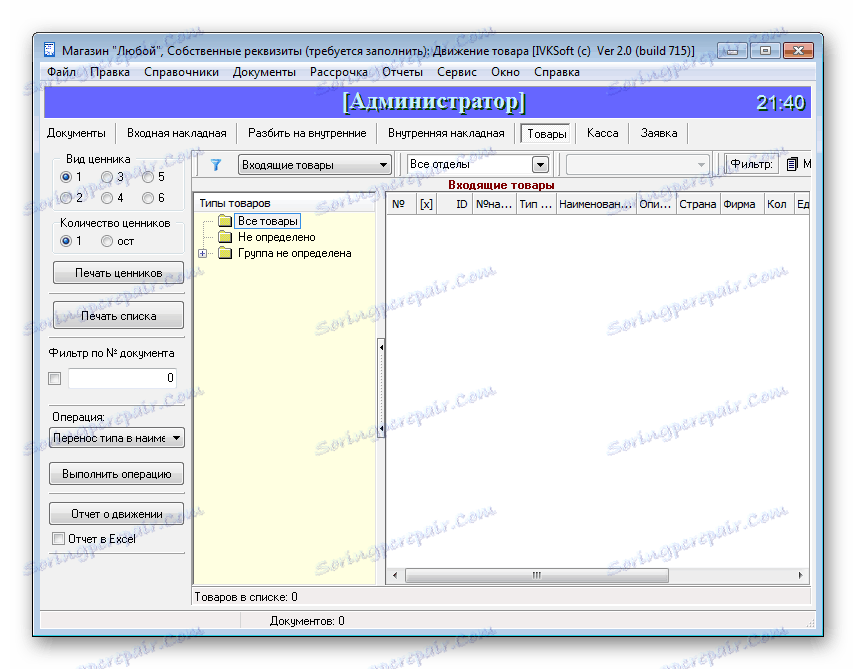Open the Справка menu
Screen dimensions: 856x669
point(557,72)
